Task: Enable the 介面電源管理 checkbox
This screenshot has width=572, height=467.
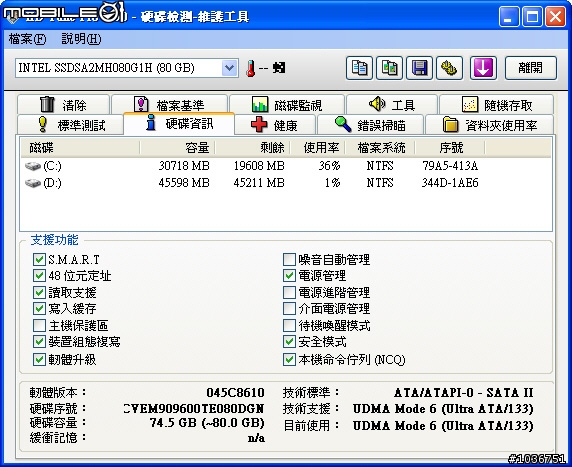Action: (x=289, y=309)
